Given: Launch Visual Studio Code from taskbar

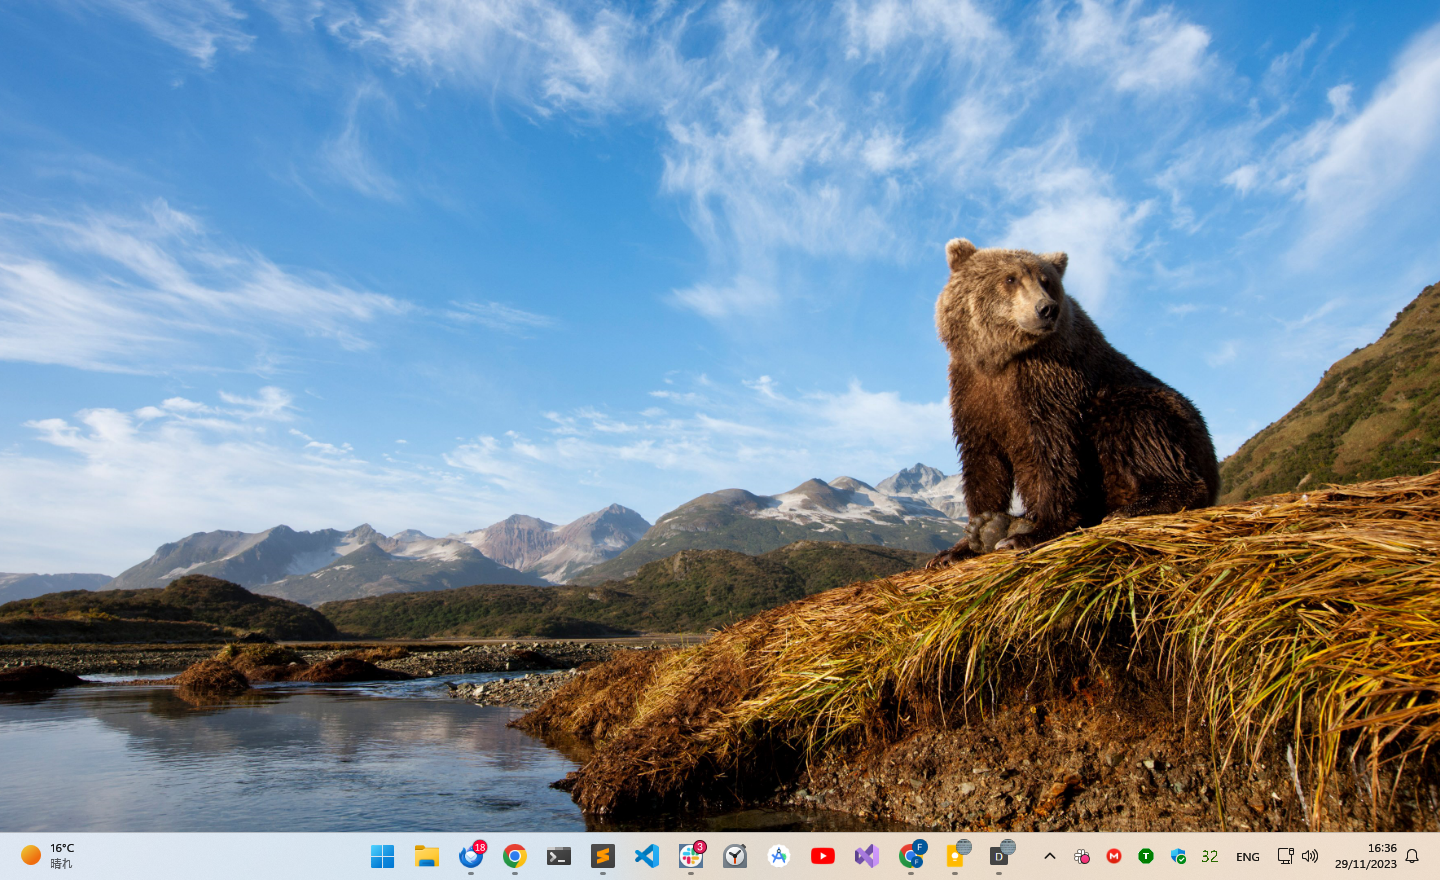Looking at the screenshot, I should (647, 856).
